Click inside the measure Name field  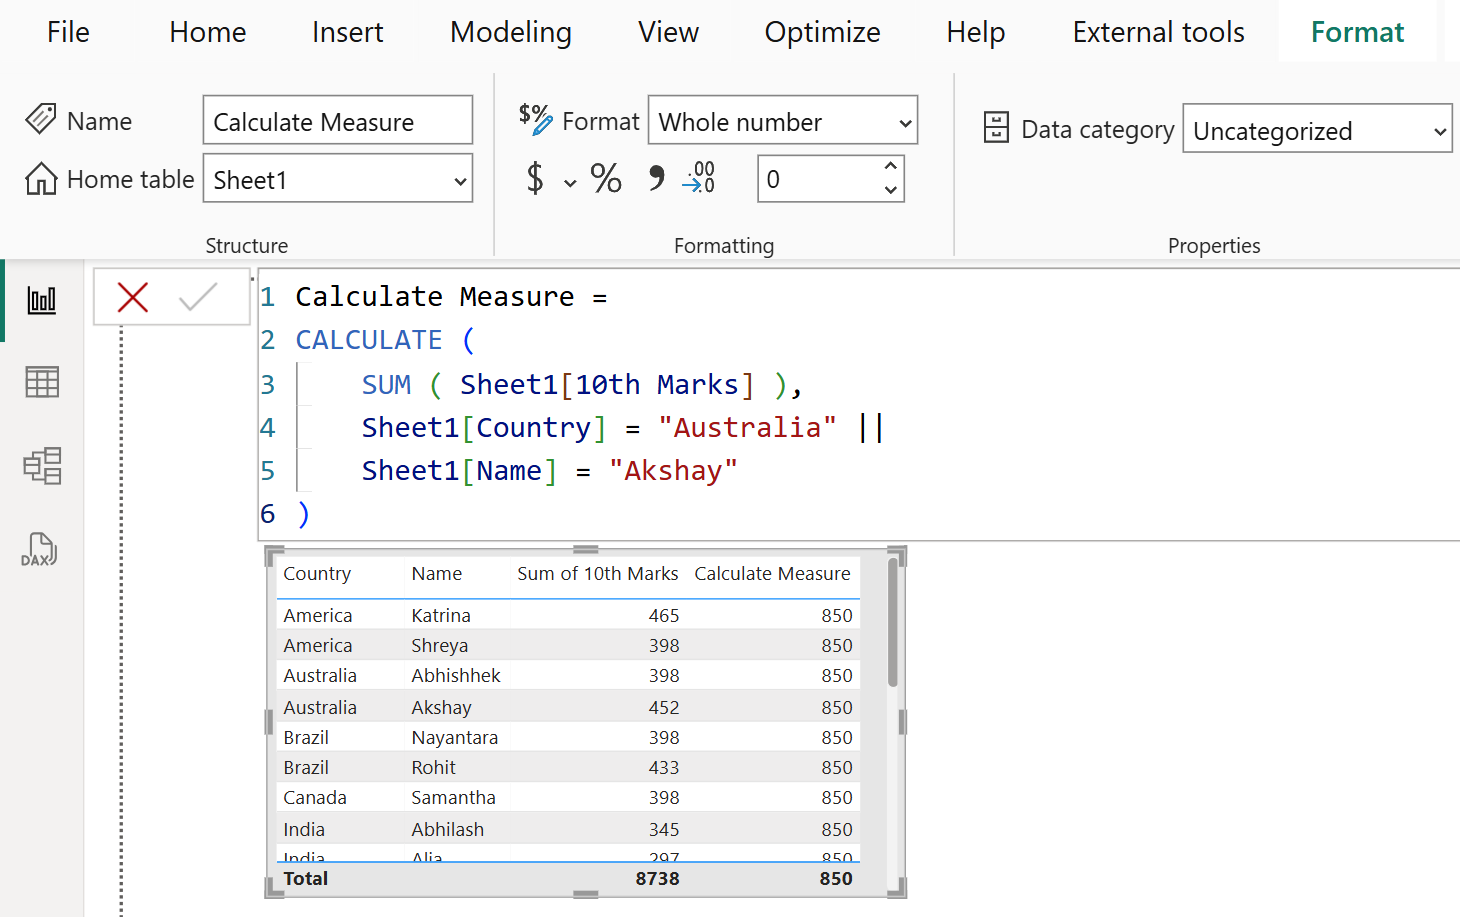coord(337,120)
